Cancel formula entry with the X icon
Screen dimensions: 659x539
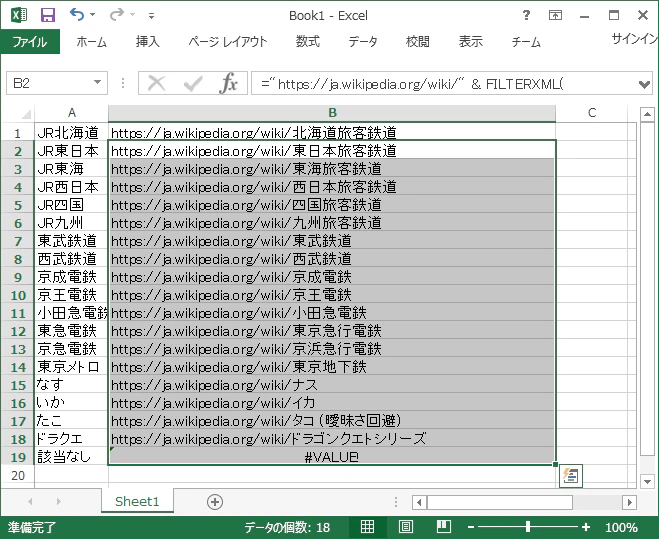pyautogui.click(x=157, y=83)
